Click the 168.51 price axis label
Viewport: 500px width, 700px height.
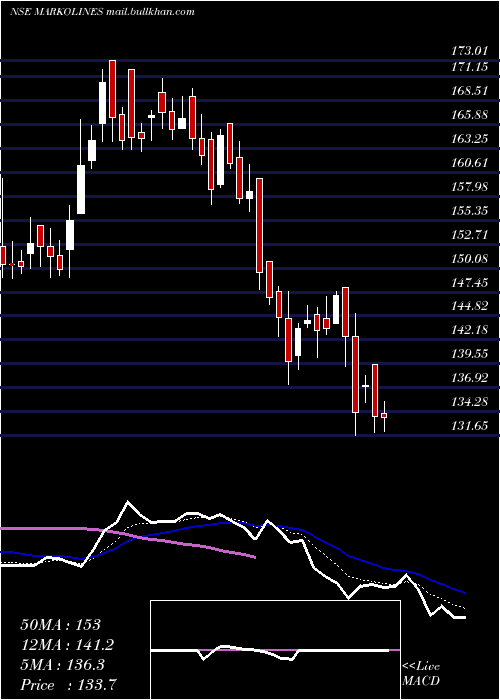(x=469, y=91)
